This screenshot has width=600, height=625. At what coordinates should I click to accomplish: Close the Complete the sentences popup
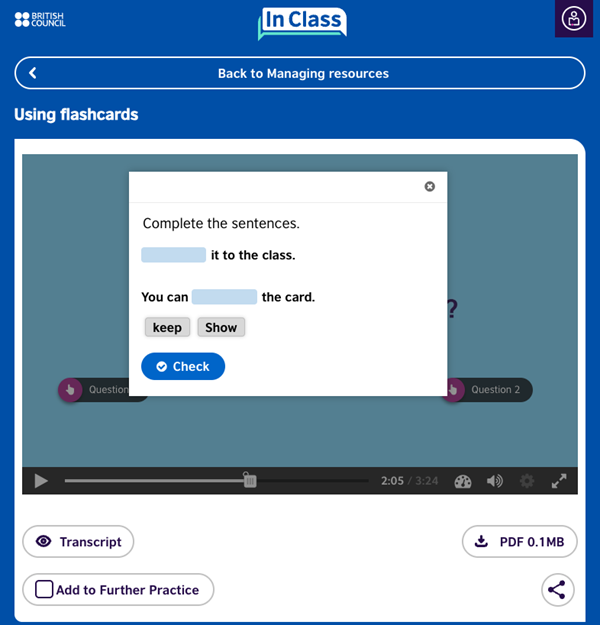[430, 186]
